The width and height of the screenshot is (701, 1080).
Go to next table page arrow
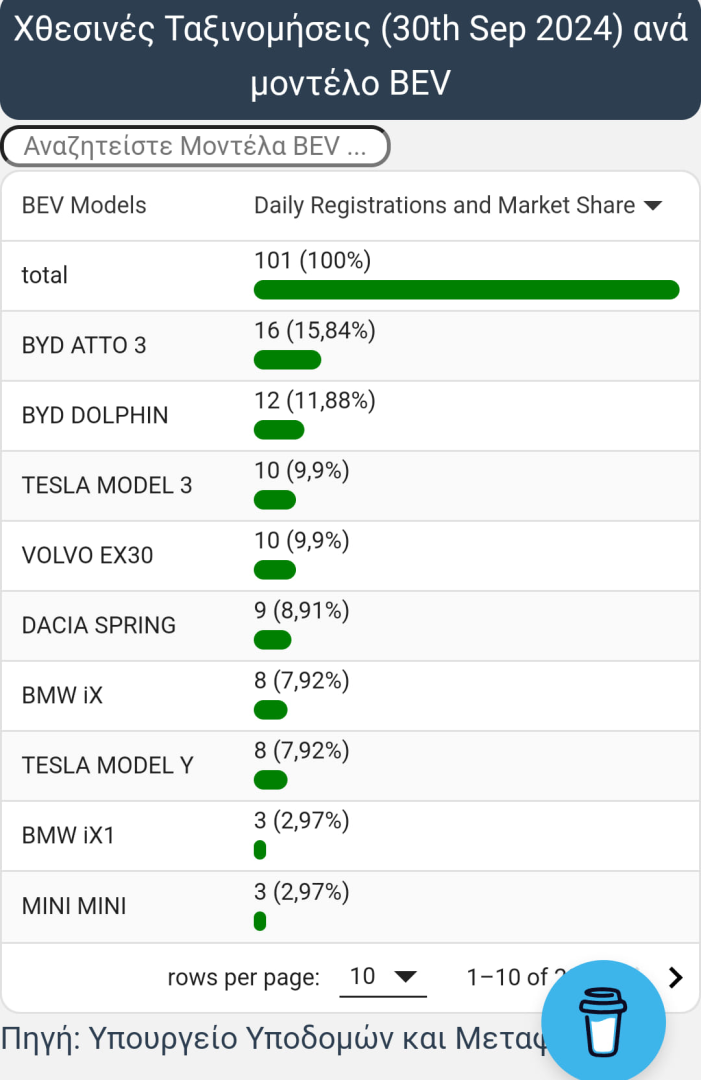point(676,977)
